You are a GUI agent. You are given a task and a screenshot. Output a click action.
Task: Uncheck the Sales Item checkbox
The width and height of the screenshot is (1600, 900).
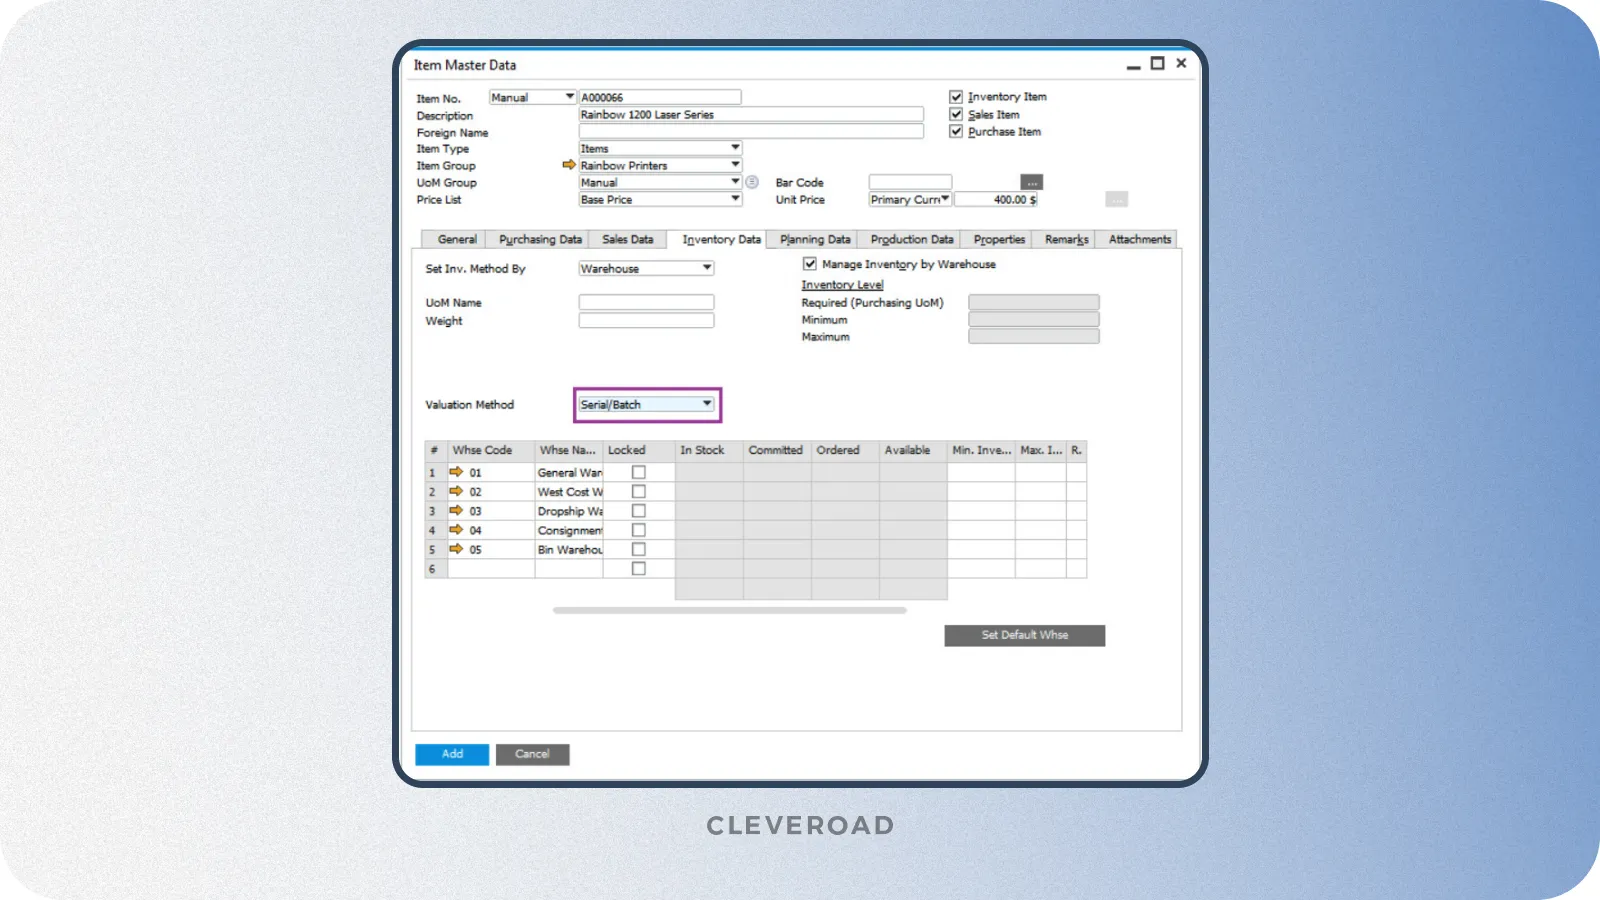coord(956,114)
